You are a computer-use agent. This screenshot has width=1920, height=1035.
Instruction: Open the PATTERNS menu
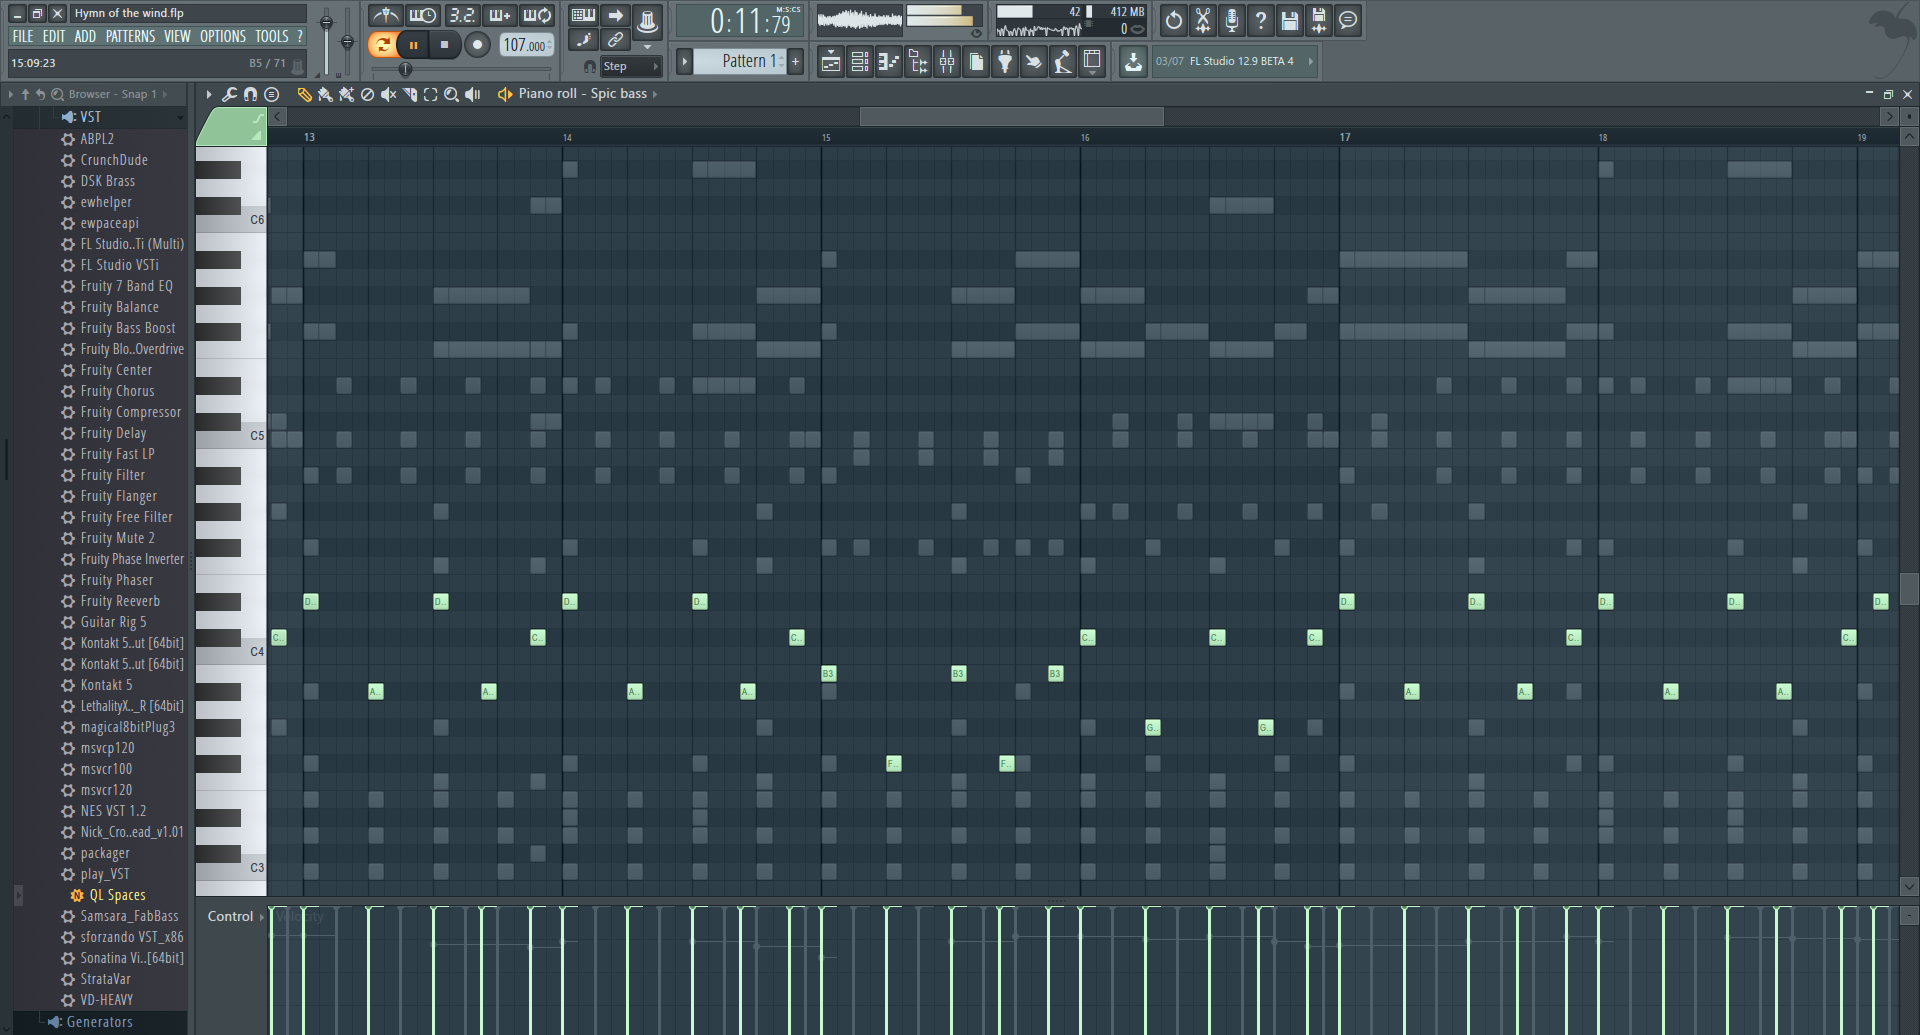pos(131,36)
